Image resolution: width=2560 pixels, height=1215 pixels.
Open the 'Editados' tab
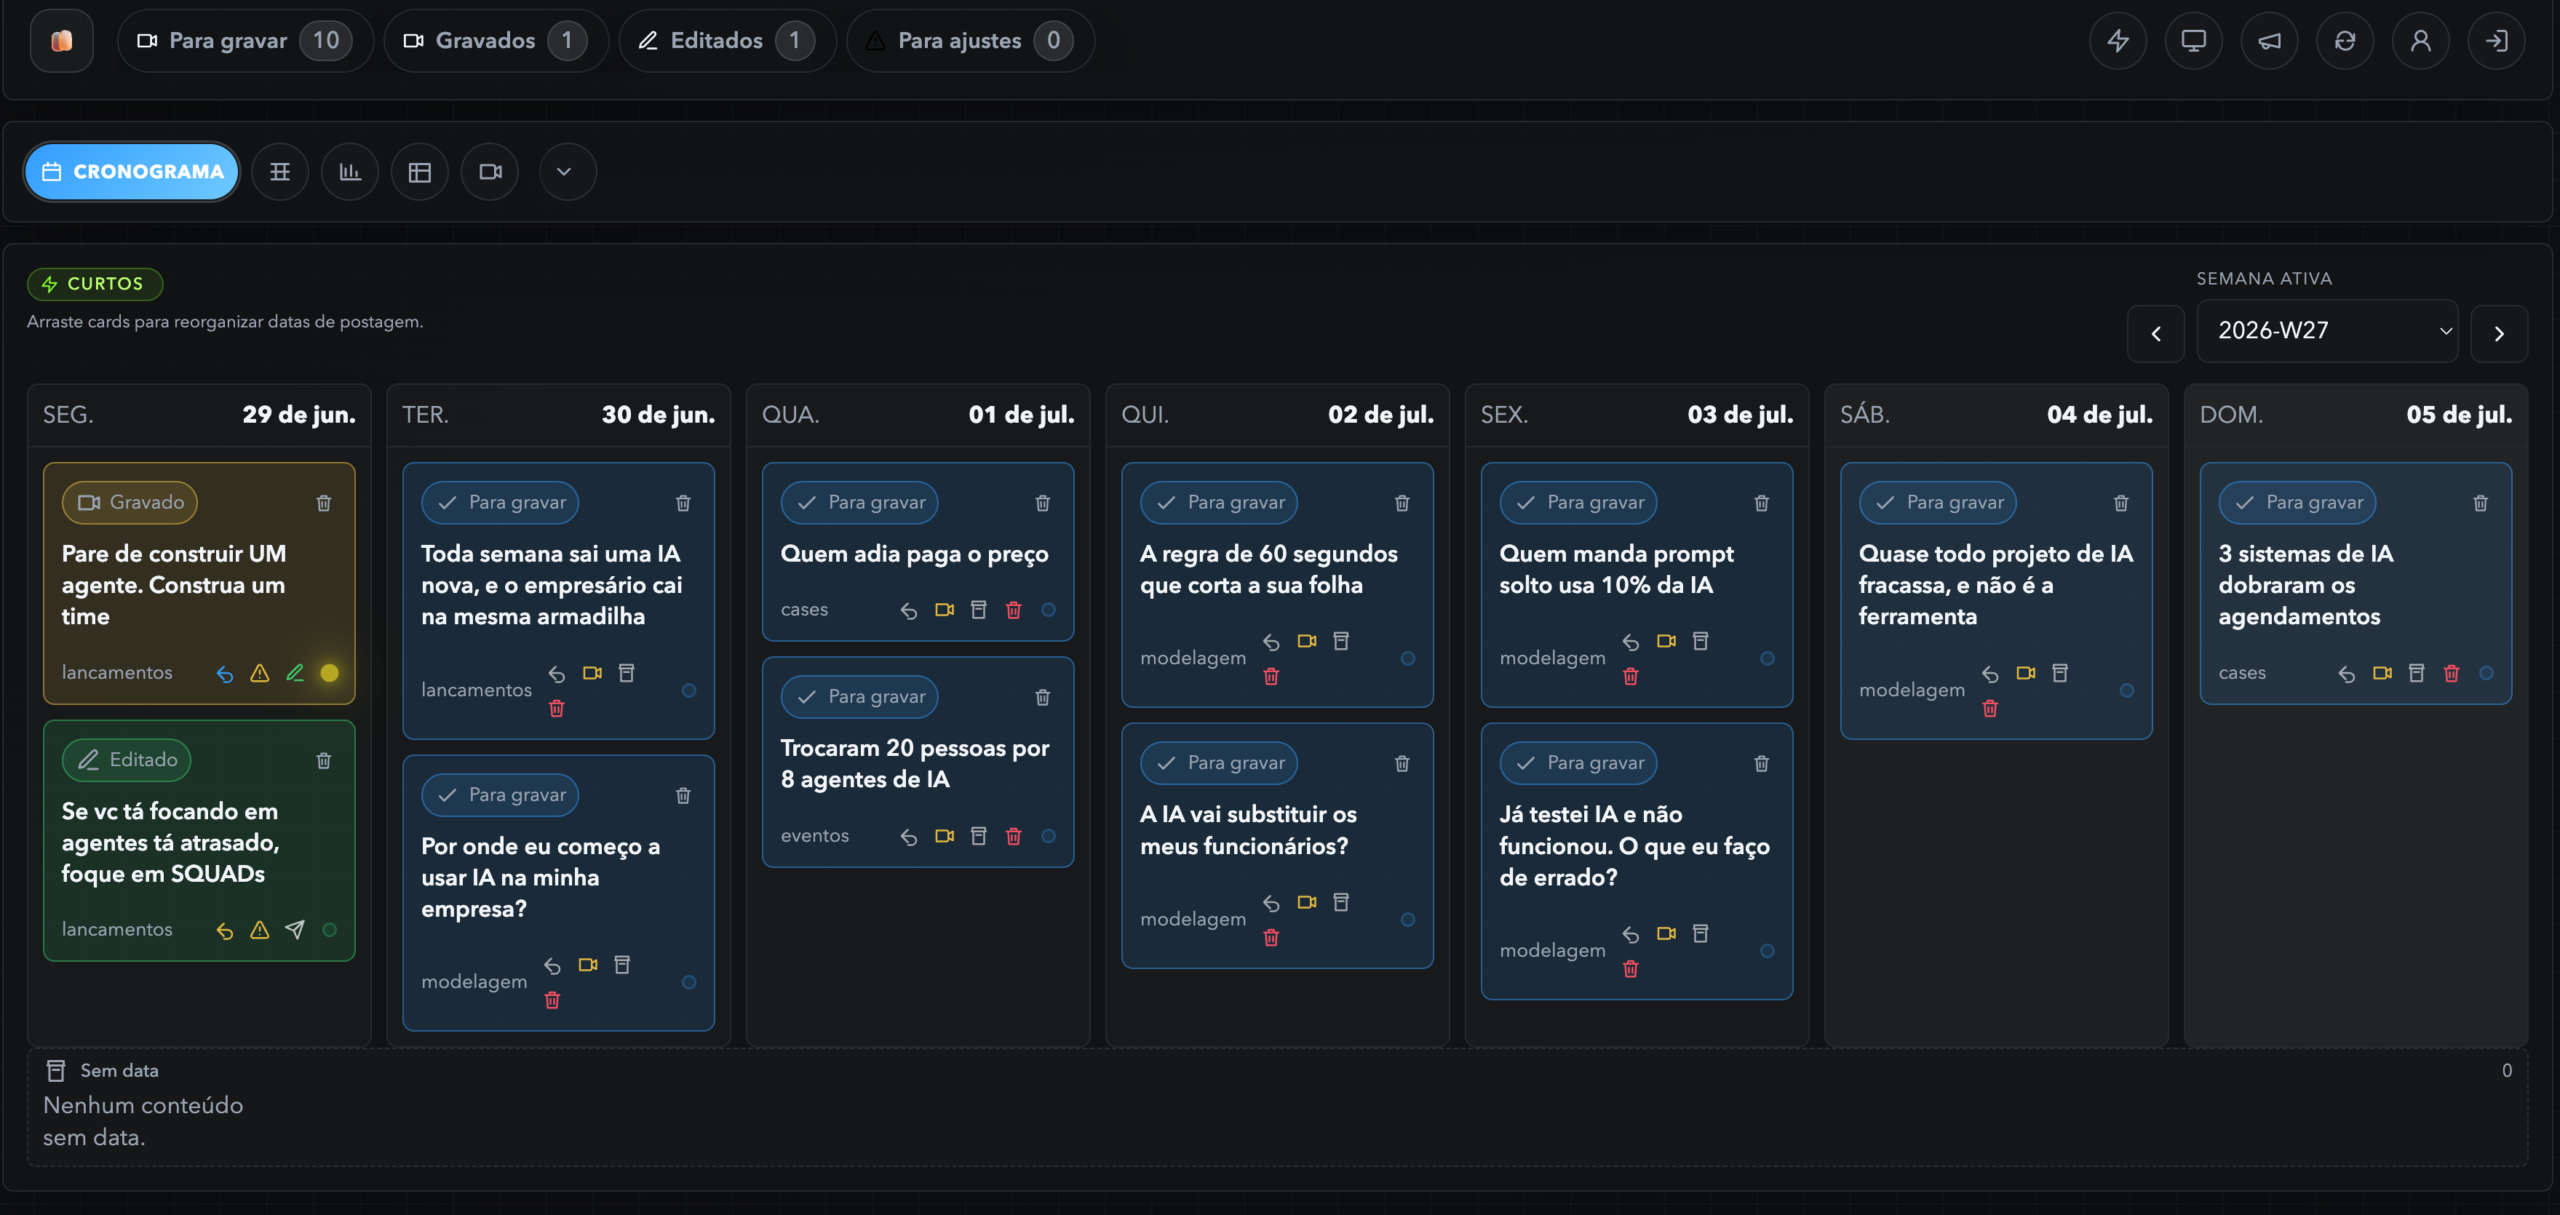coord(727,41)
